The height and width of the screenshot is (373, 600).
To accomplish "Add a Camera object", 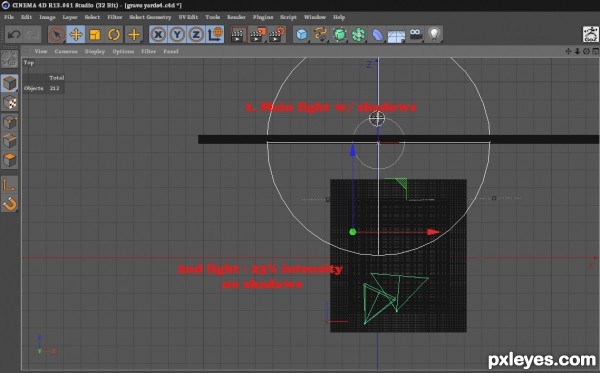I will (x=416, y=35).
